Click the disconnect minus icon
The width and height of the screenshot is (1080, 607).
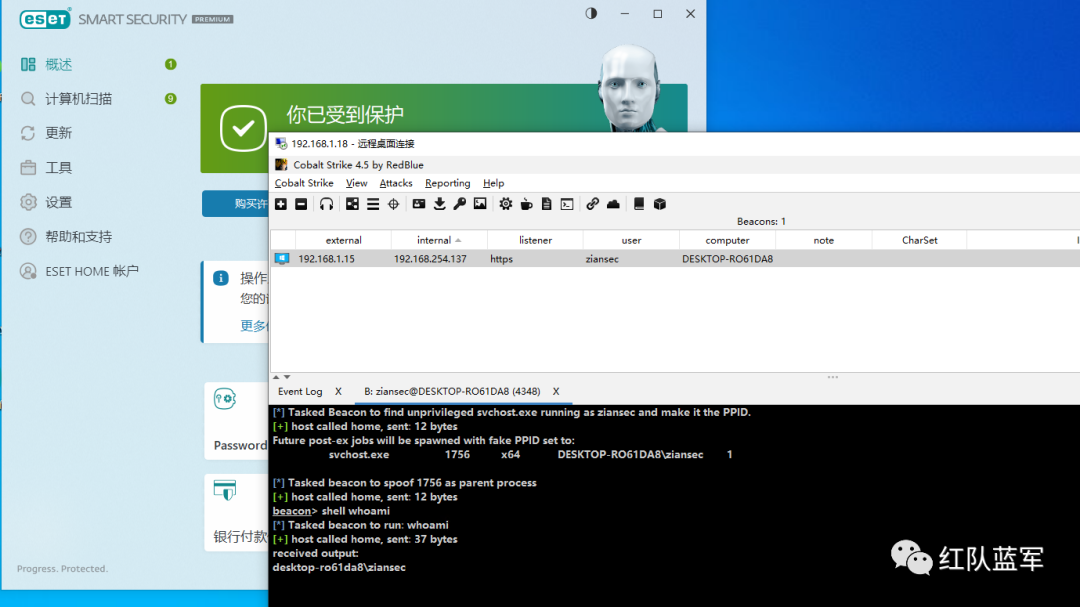(x=301, y=204)
